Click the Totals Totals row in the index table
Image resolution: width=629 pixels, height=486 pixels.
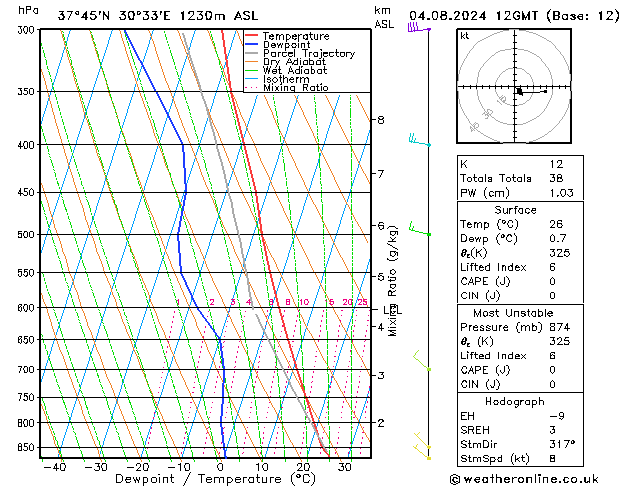492,178
